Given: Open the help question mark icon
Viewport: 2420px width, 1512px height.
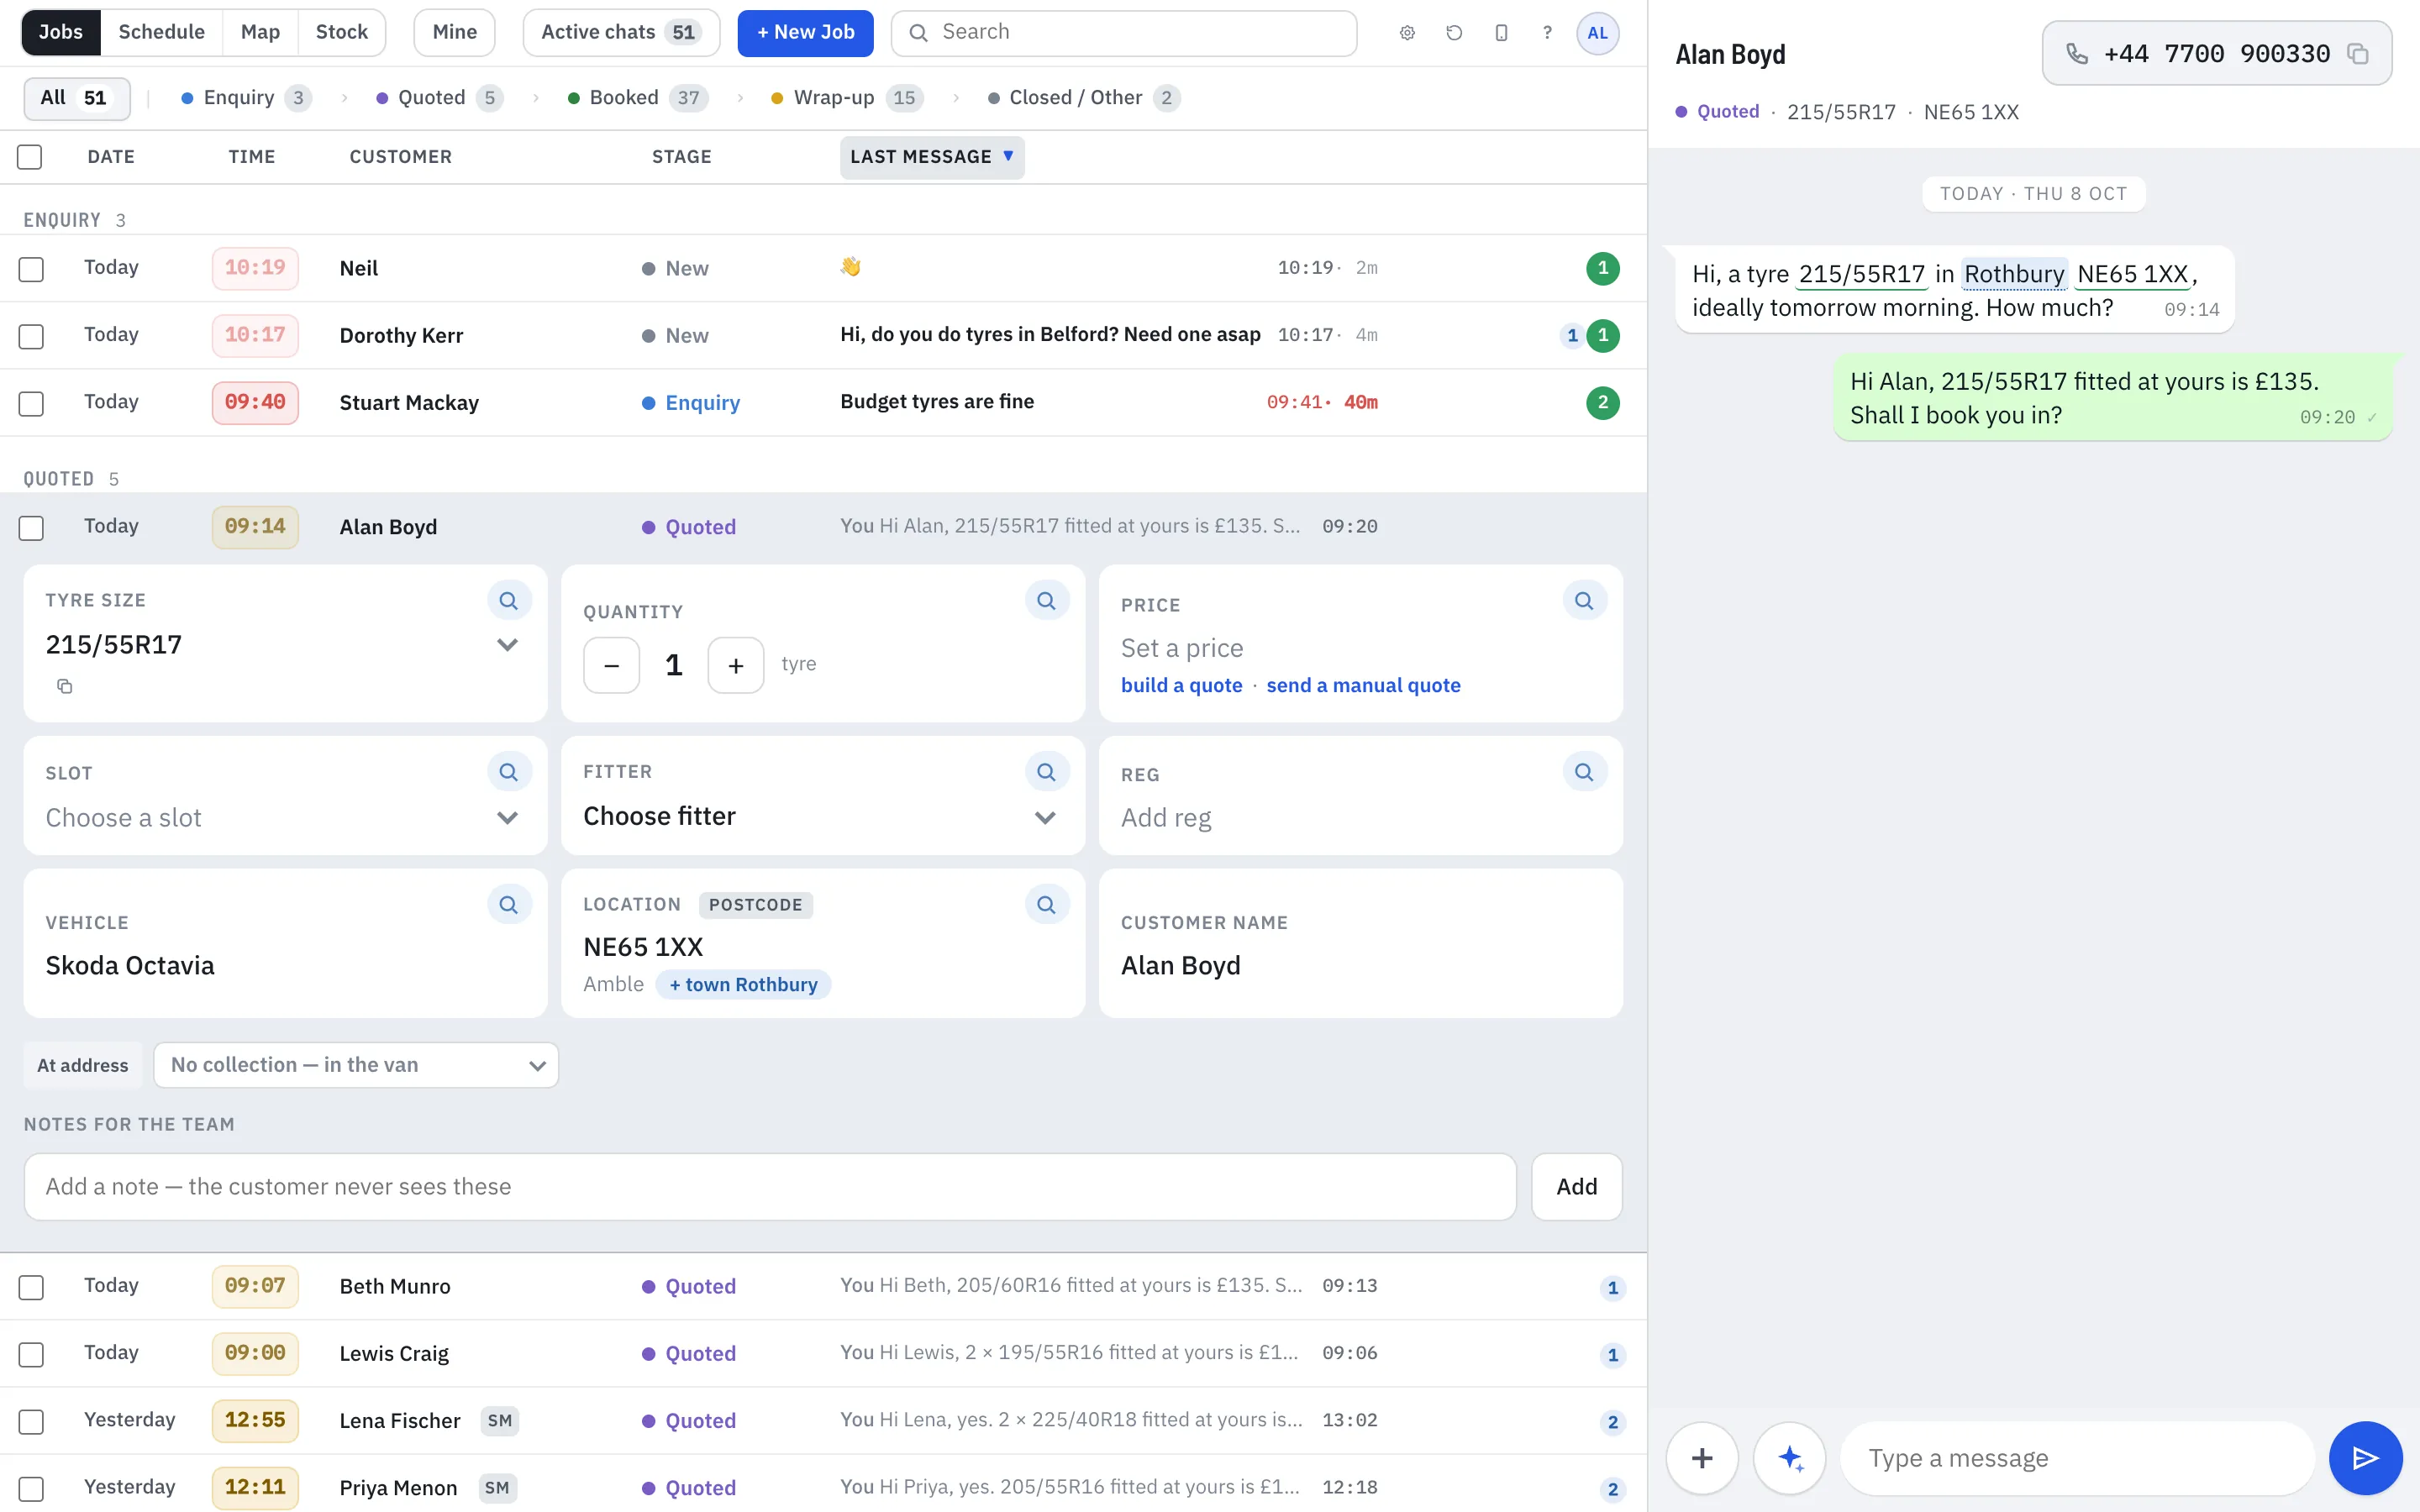Looking at the screenshot, I should (x=1547, y=33).
